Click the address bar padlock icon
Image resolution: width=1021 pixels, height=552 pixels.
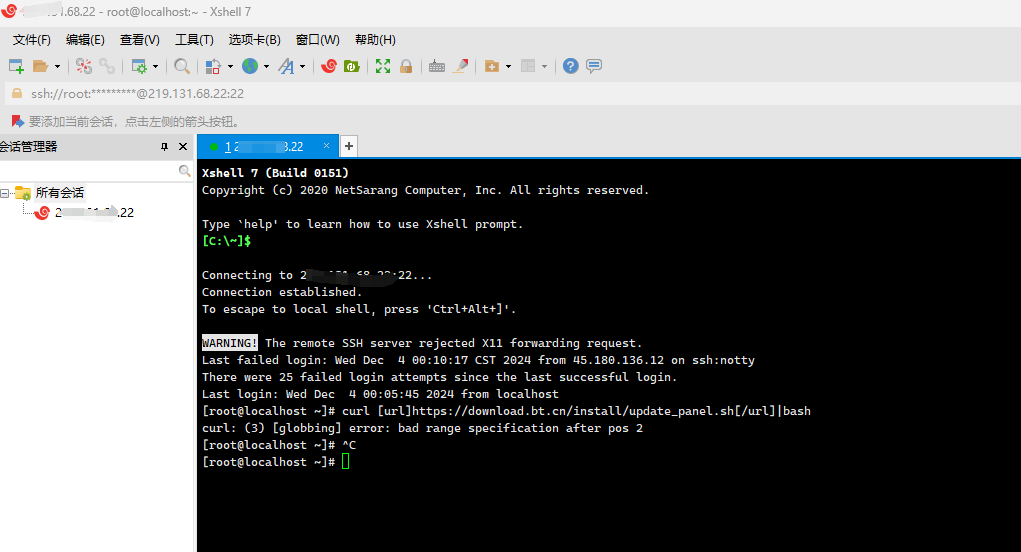(17, 94)
